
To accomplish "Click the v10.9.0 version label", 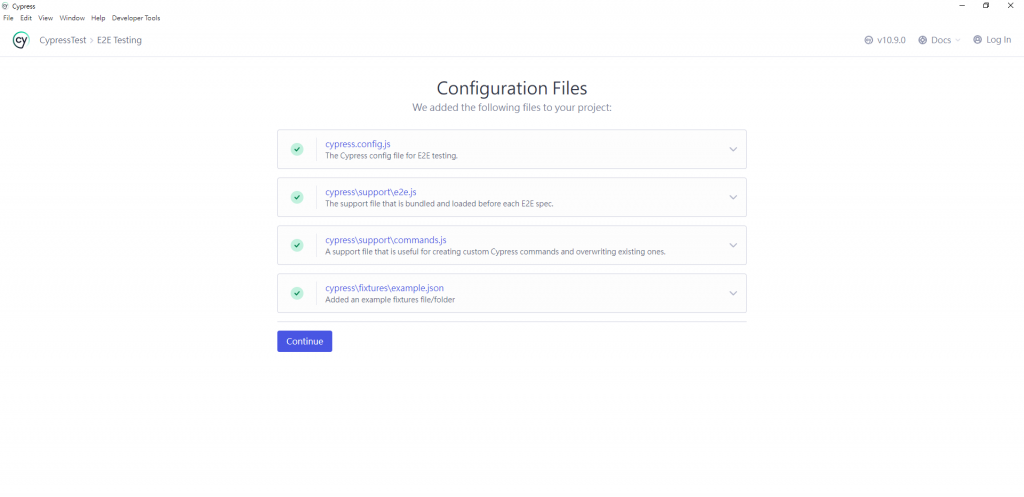I will pyautogui.click(x=891, y=40).
